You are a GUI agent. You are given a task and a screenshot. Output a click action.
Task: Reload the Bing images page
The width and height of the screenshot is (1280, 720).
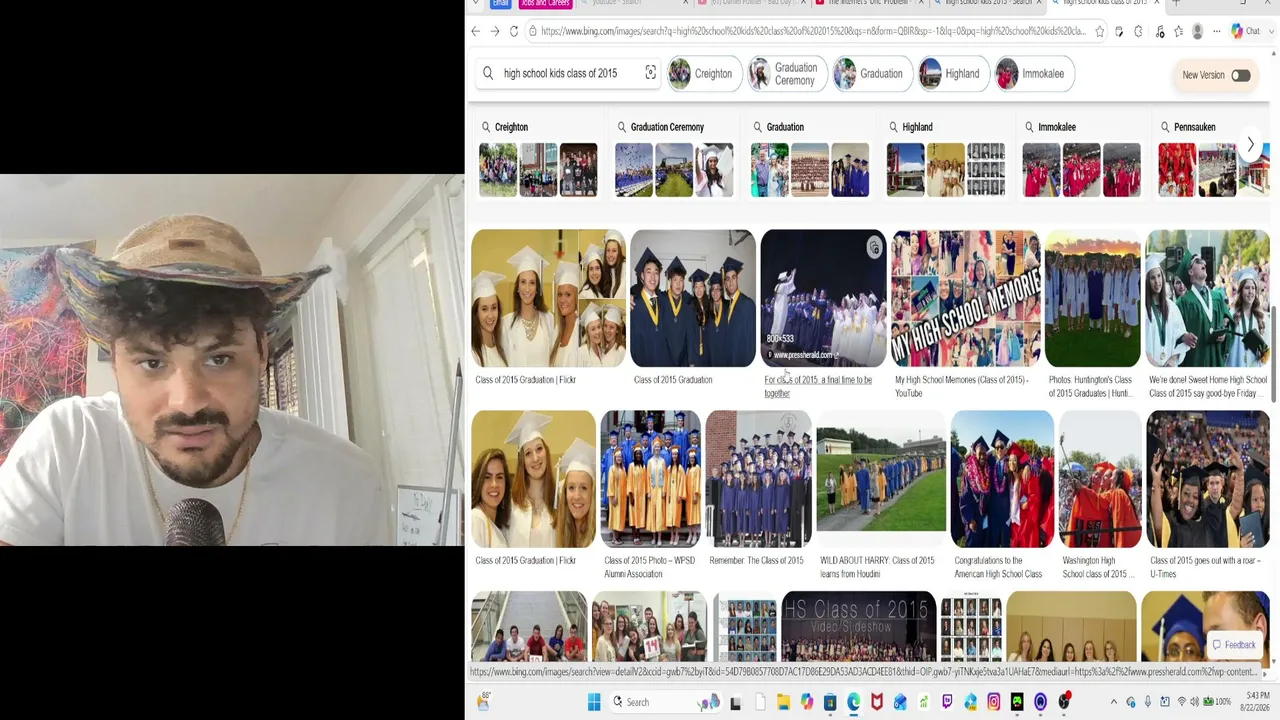pyautogui.click(x=514, y=31)
